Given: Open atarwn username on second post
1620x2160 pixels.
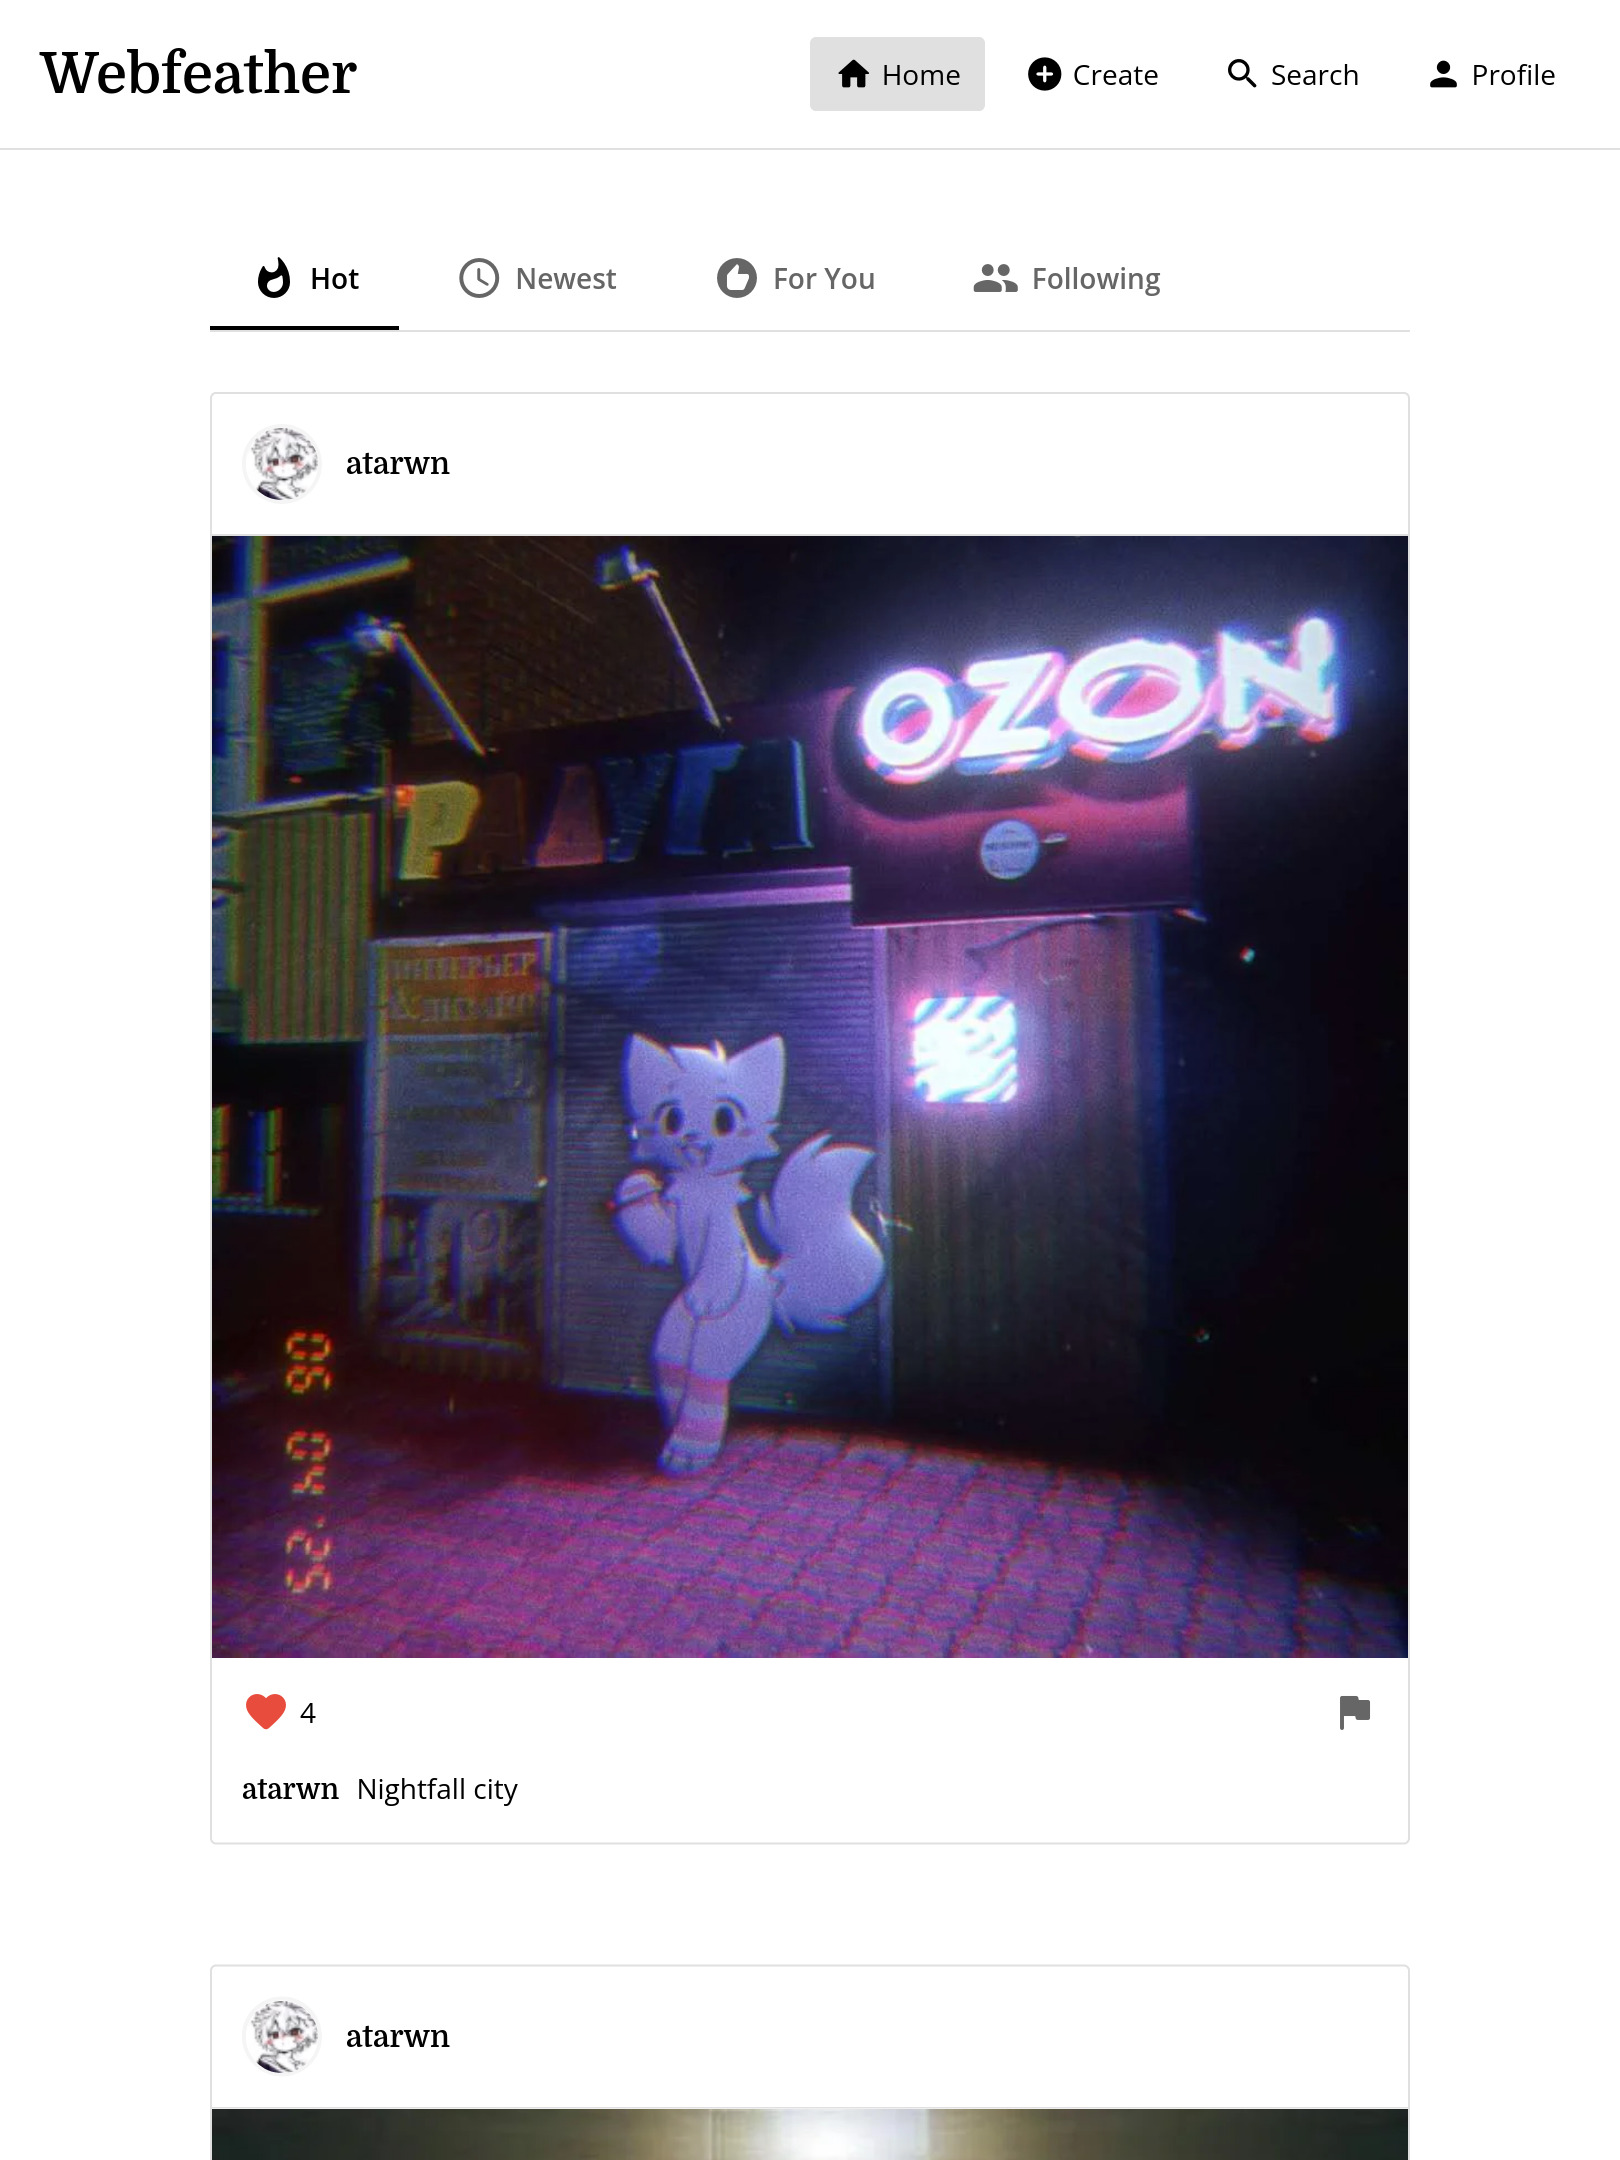Looking at the screenshot, I should (398, 2036).
